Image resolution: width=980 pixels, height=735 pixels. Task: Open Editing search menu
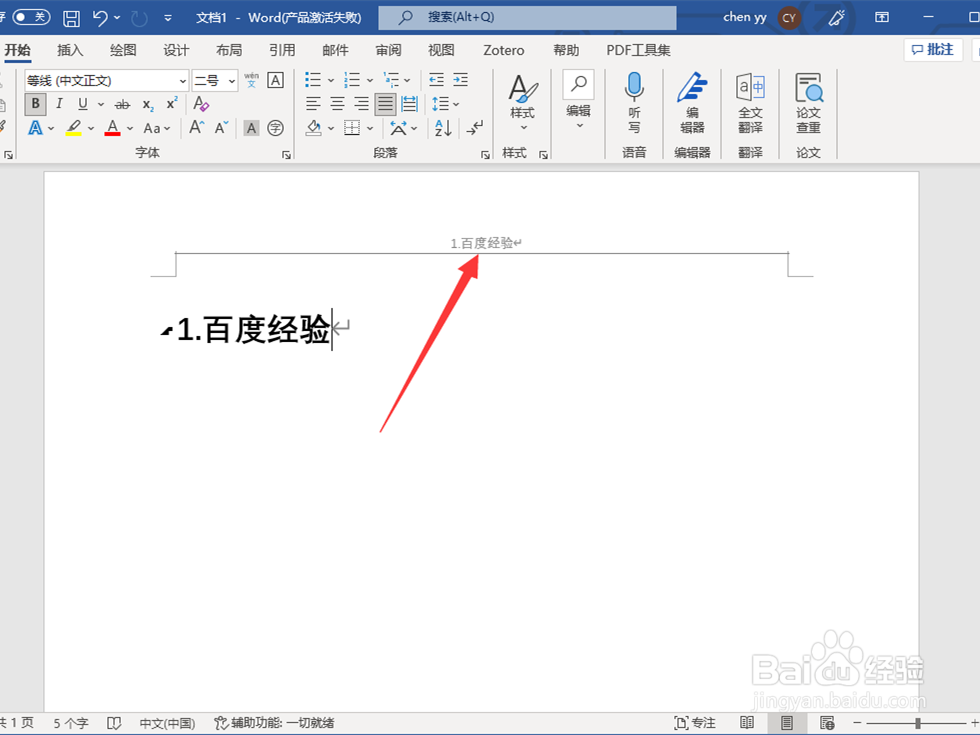click(578, 100)
